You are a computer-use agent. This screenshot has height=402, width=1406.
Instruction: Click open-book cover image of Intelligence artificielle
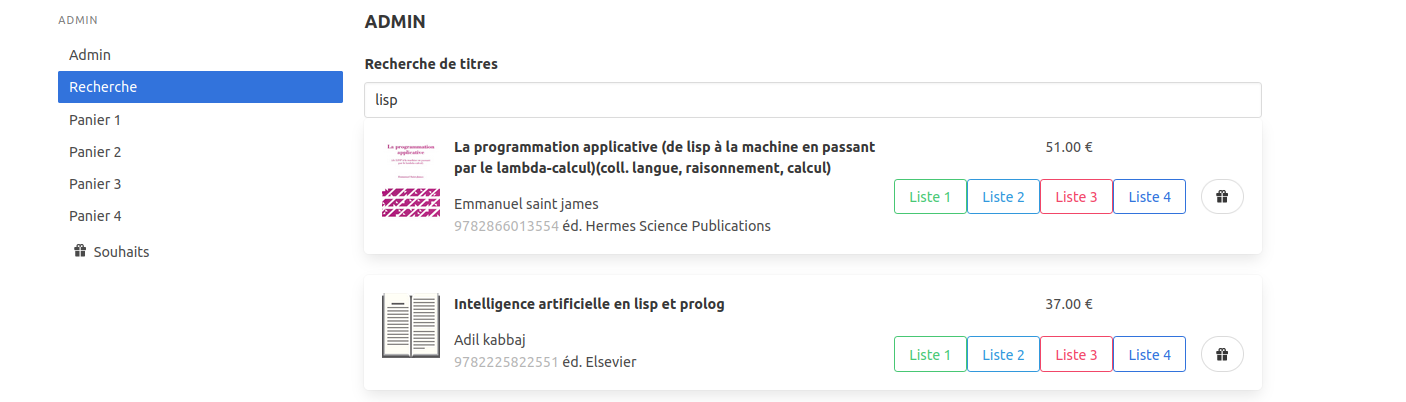click(411, 326)
